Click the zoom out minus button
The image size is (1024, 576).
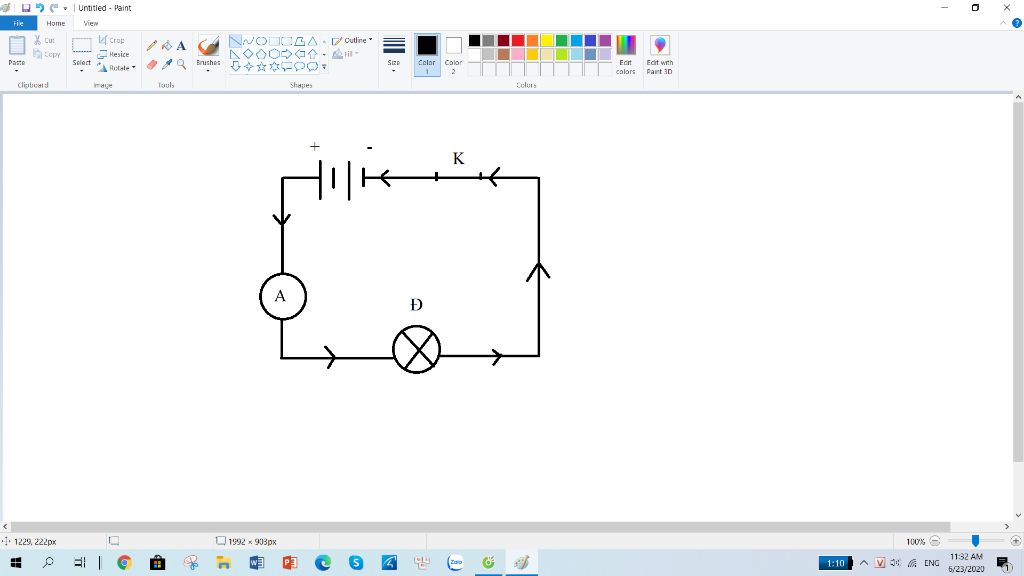[935, 541]
